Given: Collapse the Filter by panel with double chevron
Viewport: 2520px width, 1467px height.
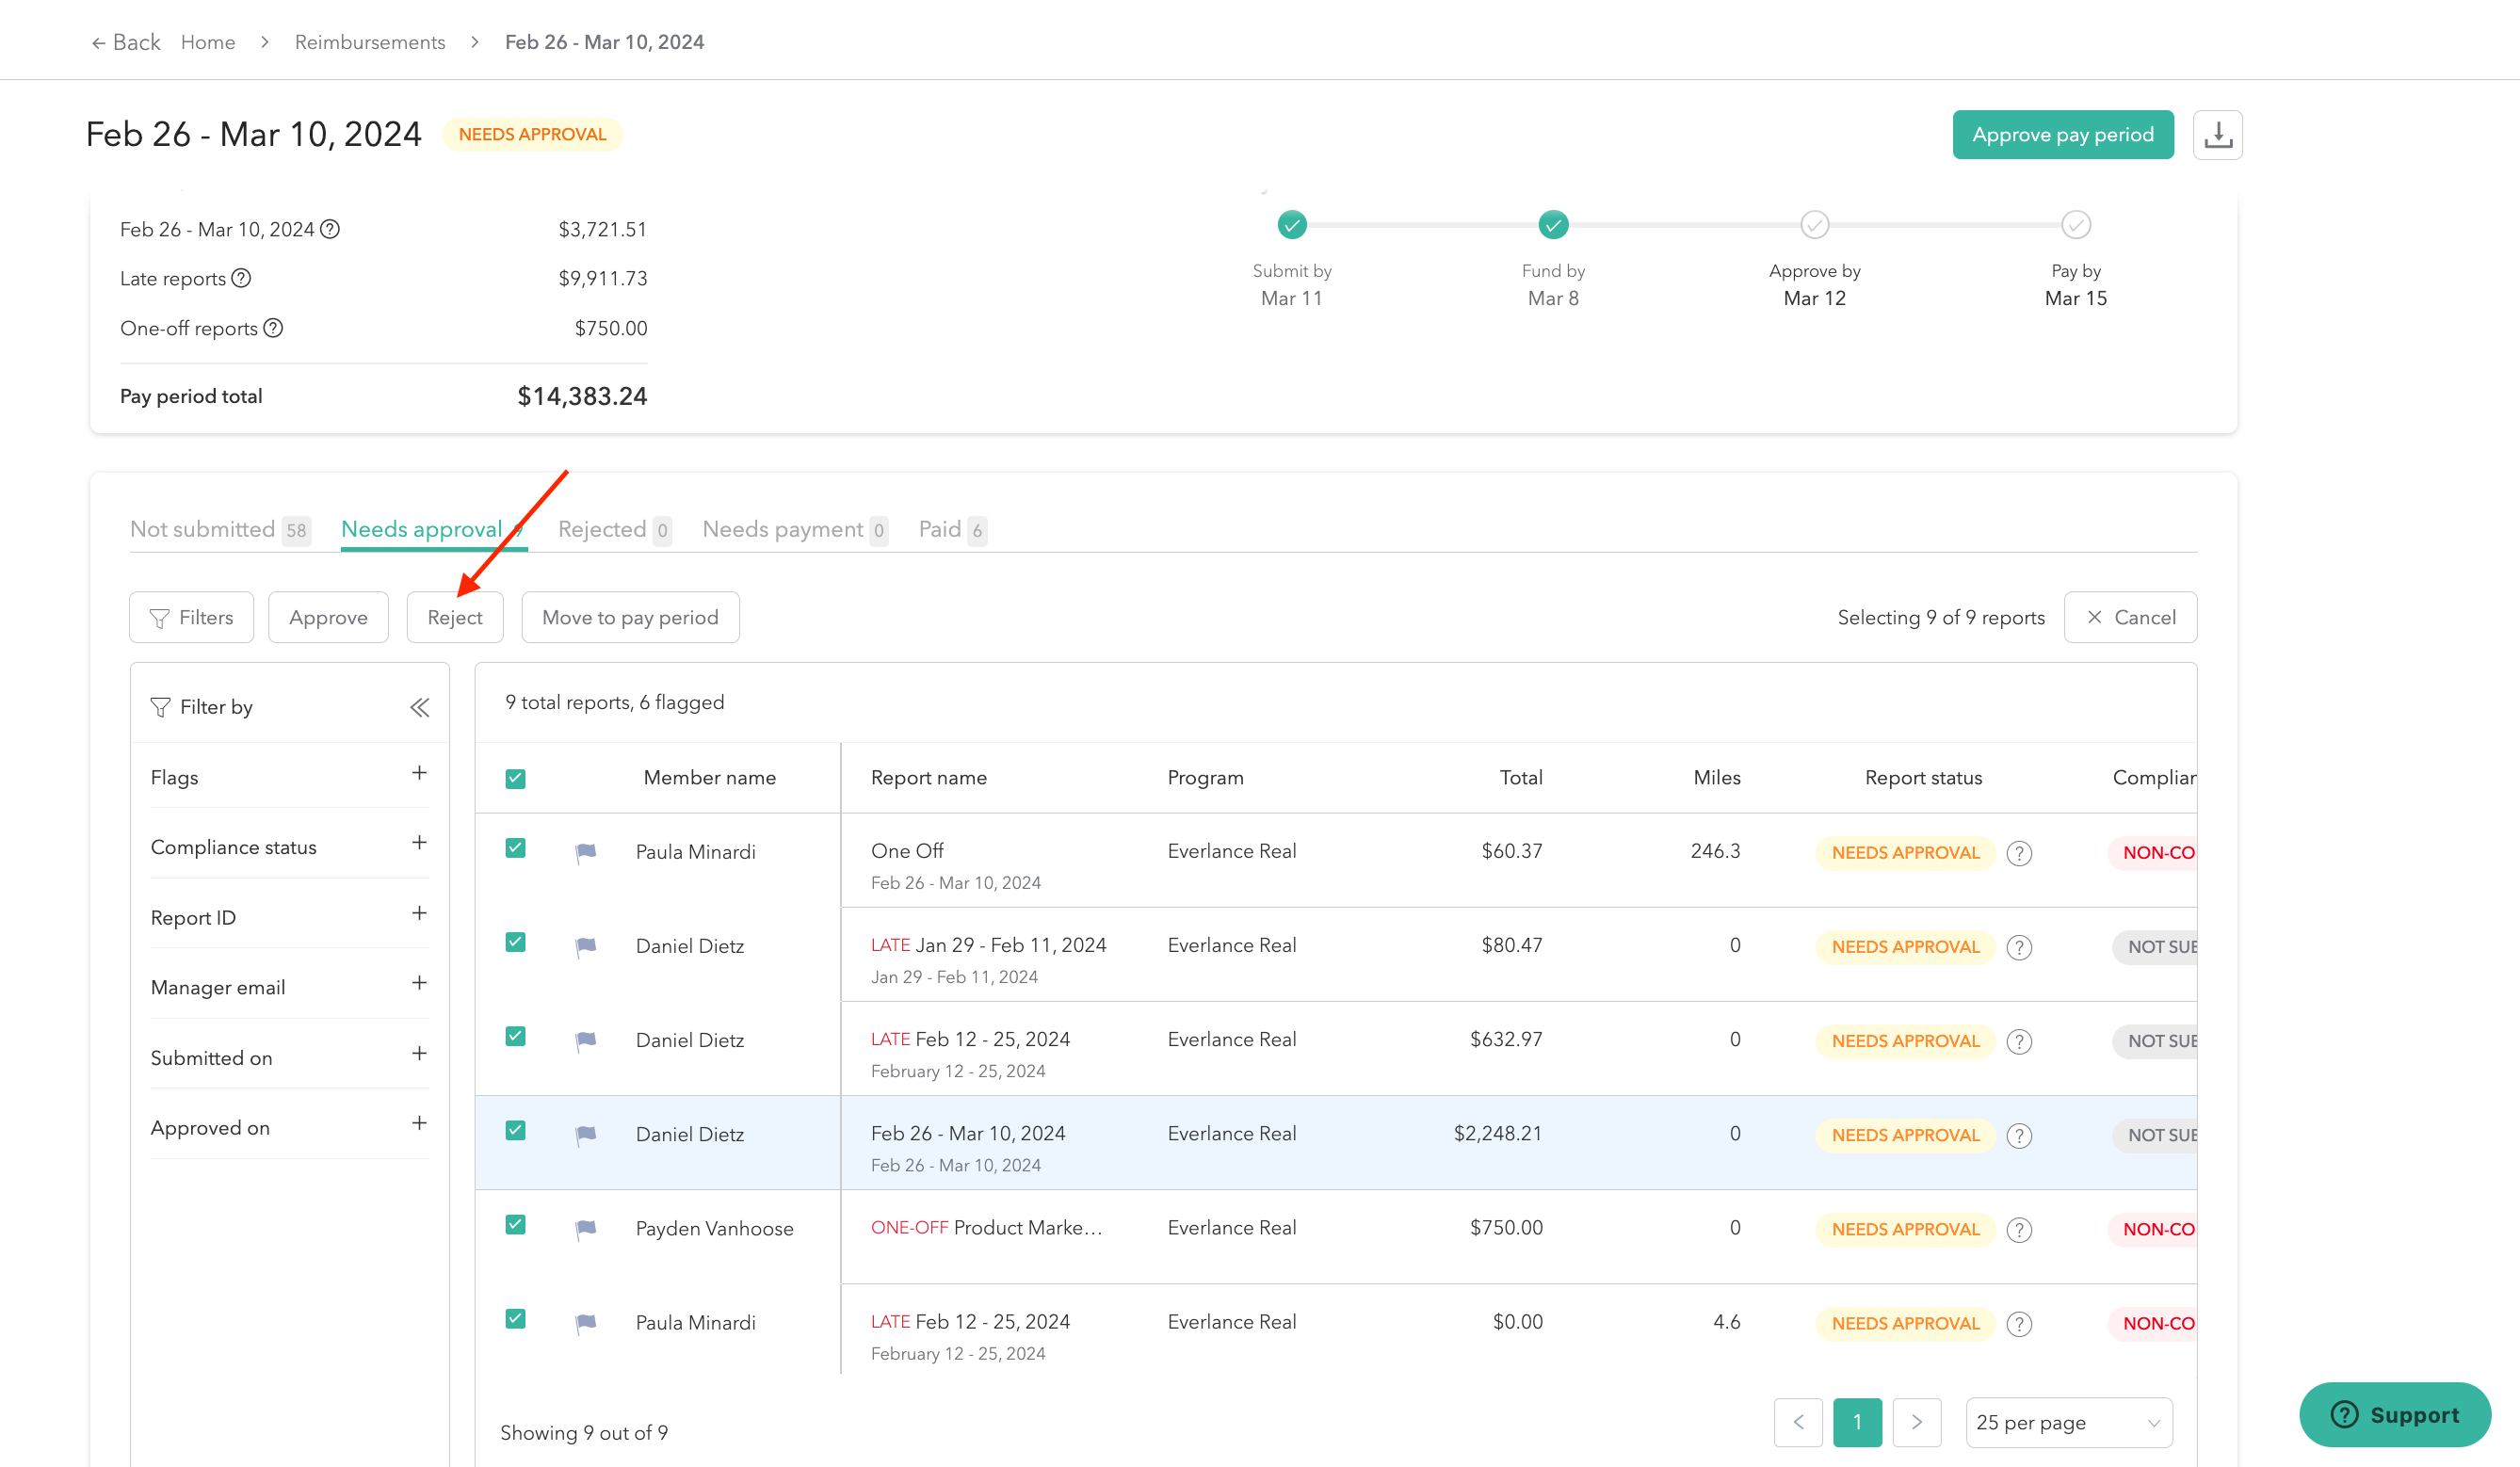Looking at the screenshot, I should pyautogui.click(x=419, y=708).
